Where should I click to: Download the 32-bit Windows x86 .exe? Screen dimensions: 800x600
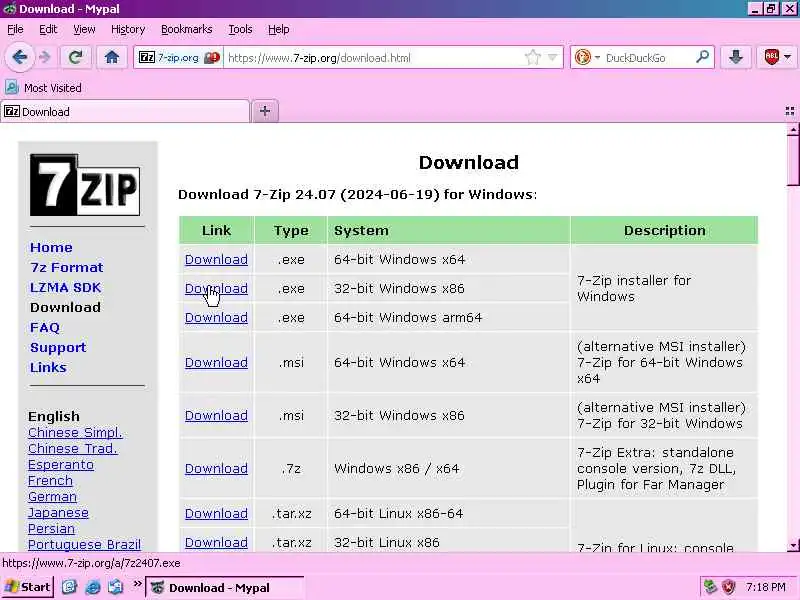click(x=216, y=288)
